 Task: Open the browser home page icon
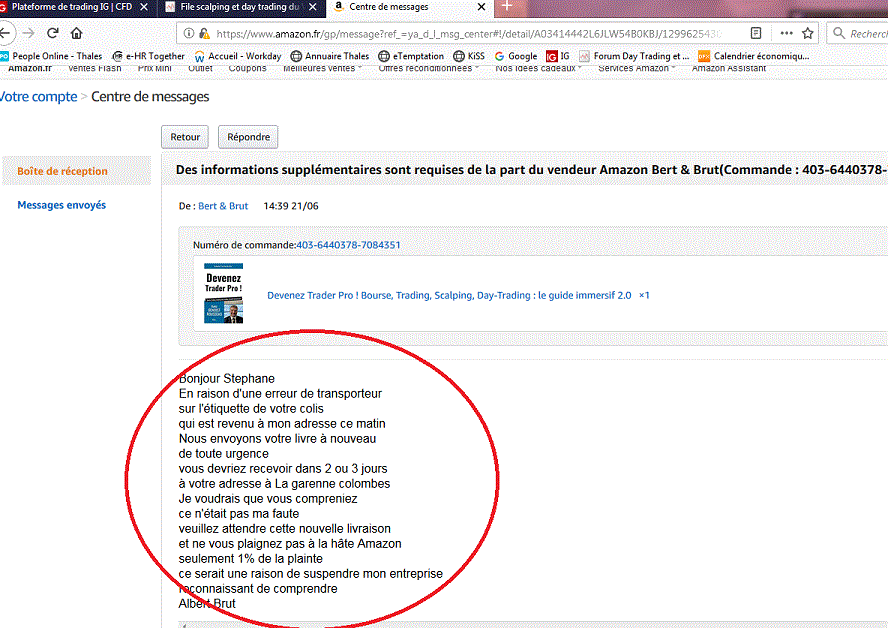click(x=76, y=33)
